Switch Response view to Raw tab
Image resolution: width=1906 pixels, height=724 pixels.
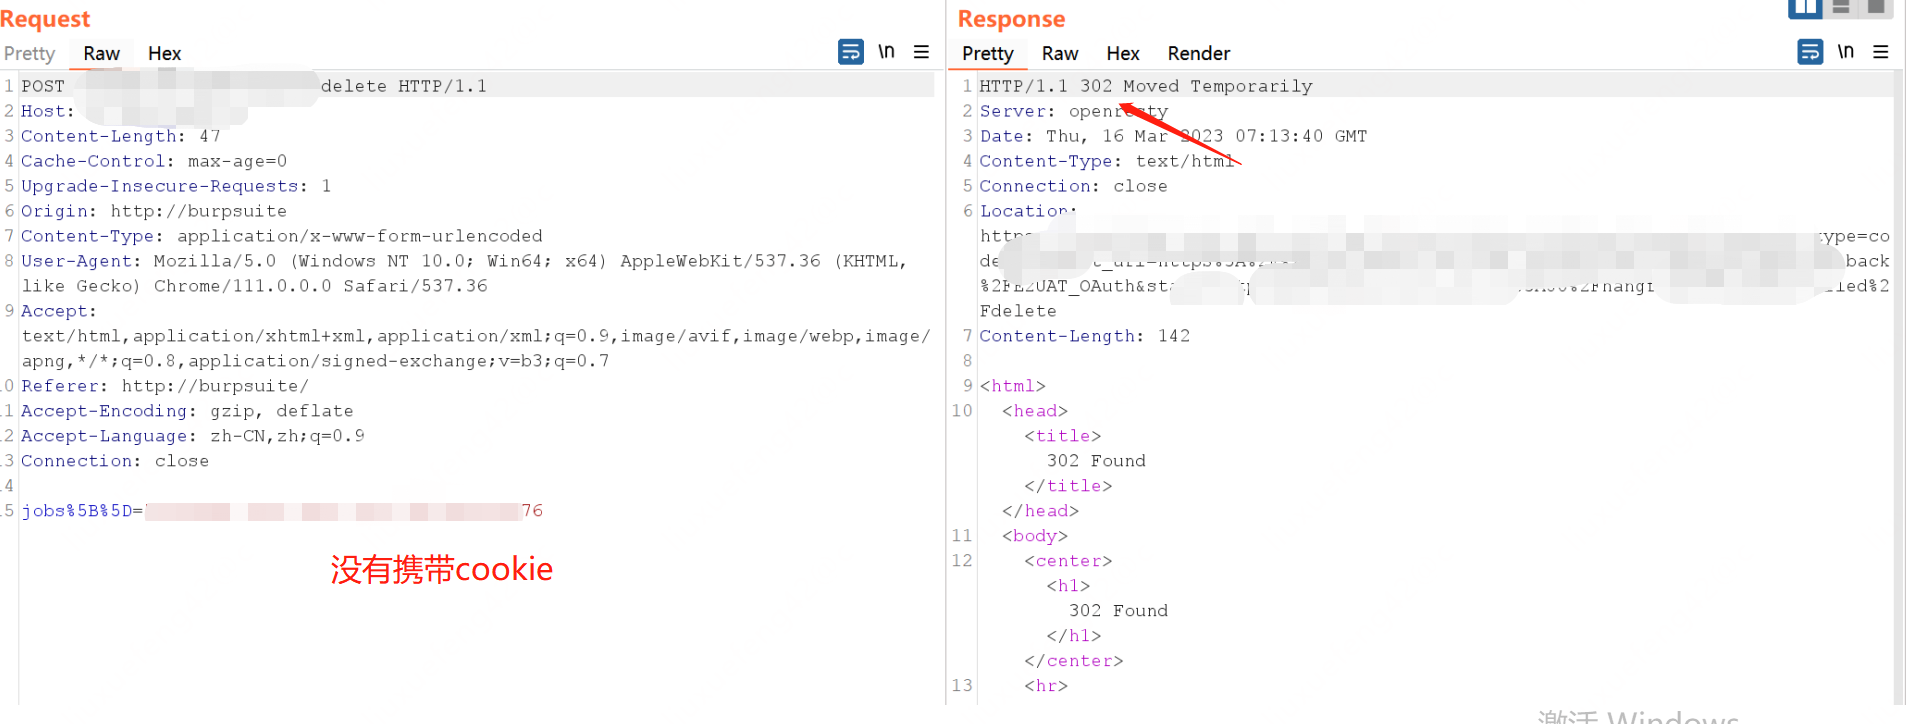pos(1060,54)
